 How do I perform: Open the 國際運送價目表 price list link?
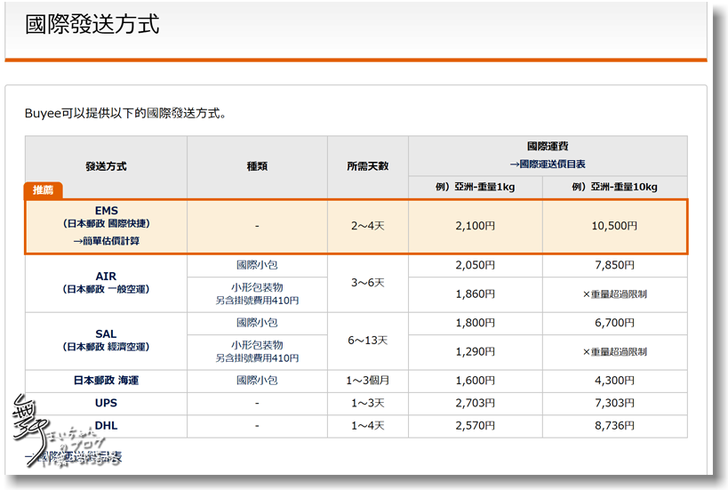548,163
